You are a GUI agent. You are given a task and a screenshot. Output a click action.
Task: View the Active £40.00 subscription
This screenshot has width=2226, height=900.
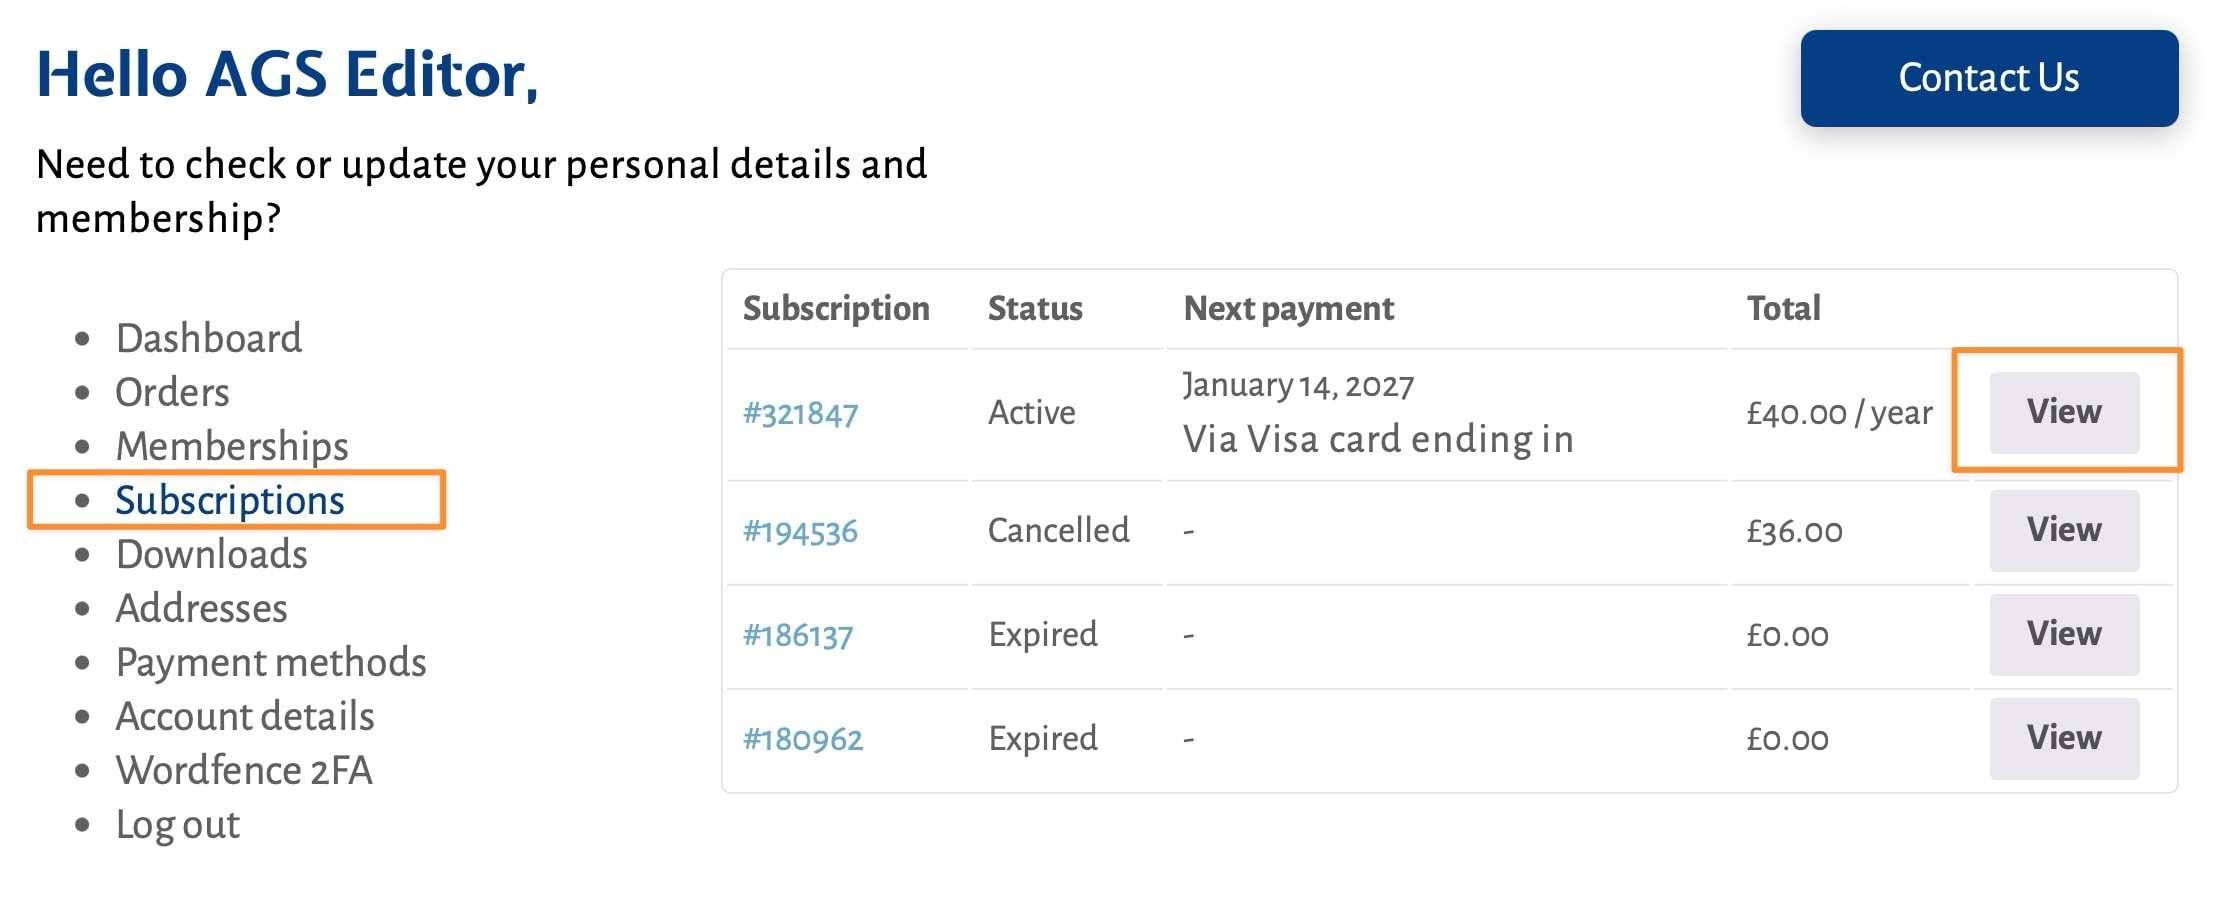tap(2063, 412)
